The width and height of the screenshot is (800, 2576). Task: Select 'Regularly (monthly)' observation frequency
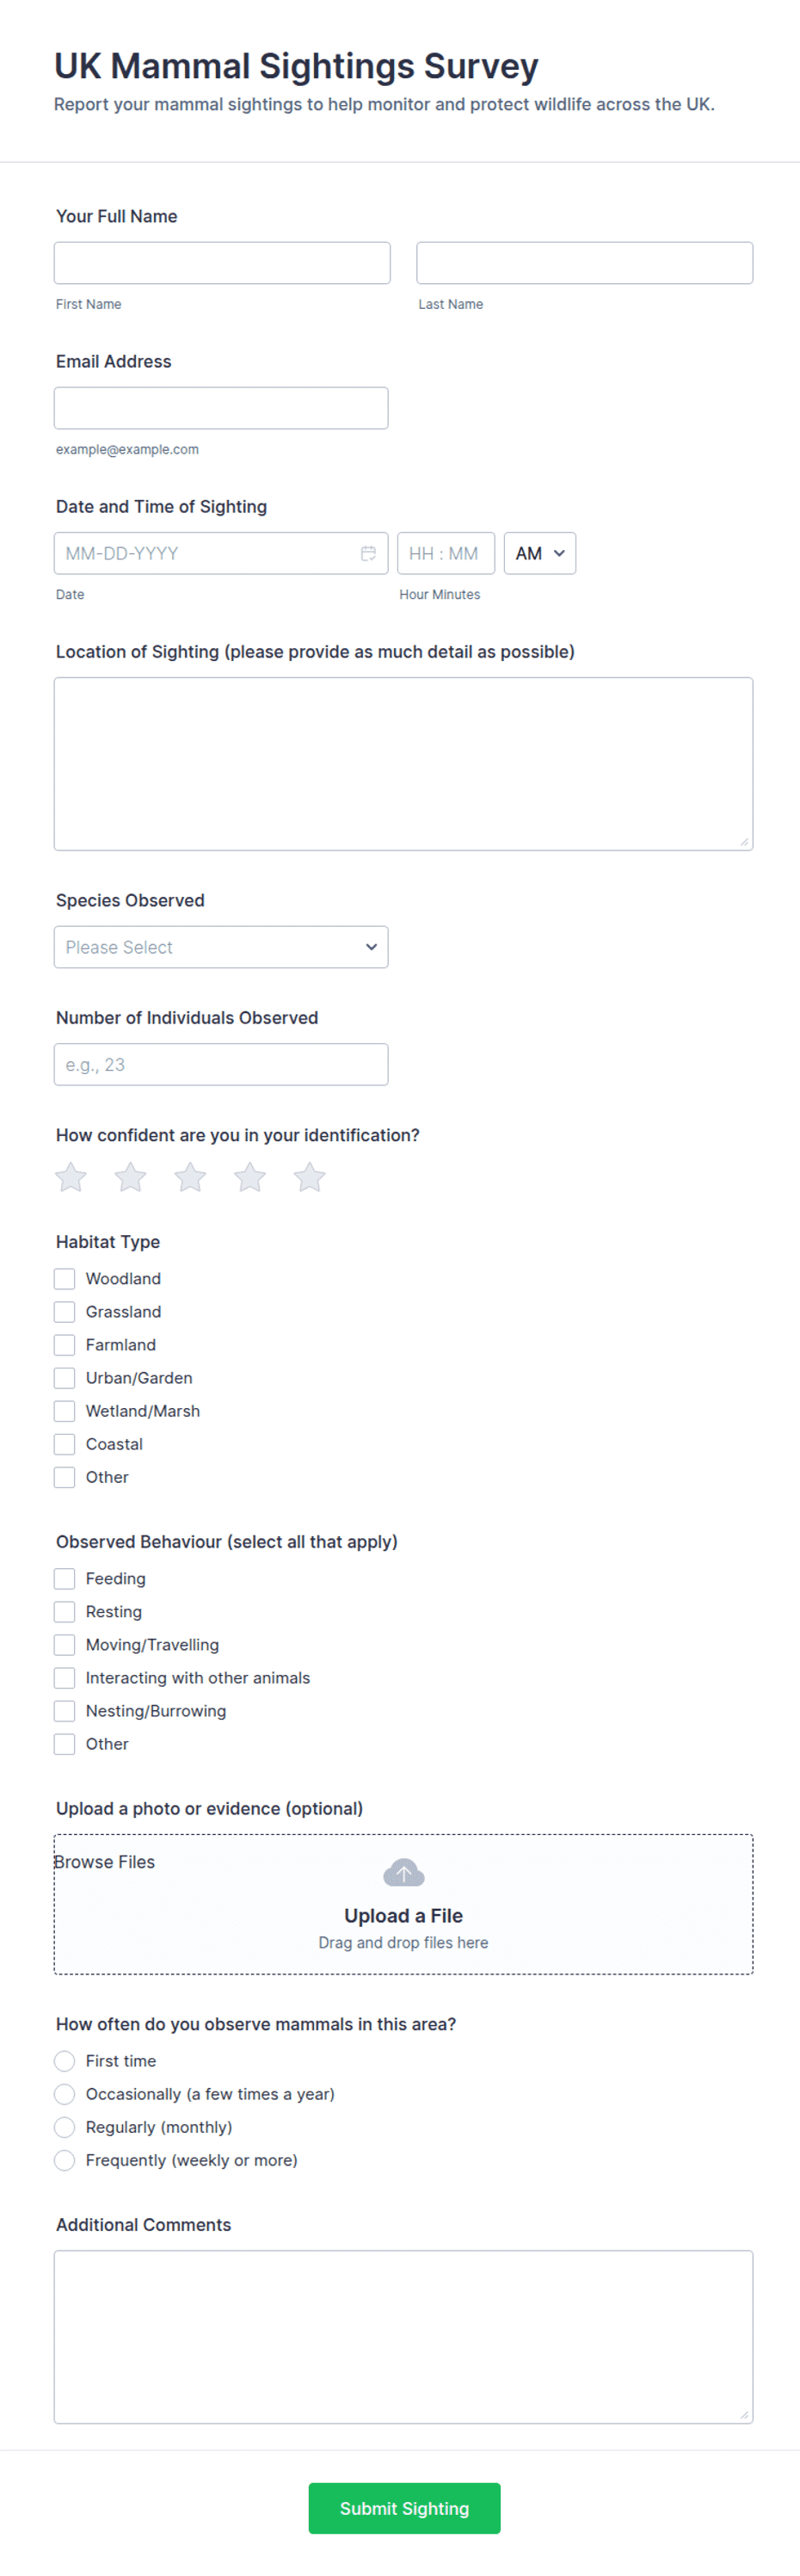pyautogui.click(x=65, y=2127)
